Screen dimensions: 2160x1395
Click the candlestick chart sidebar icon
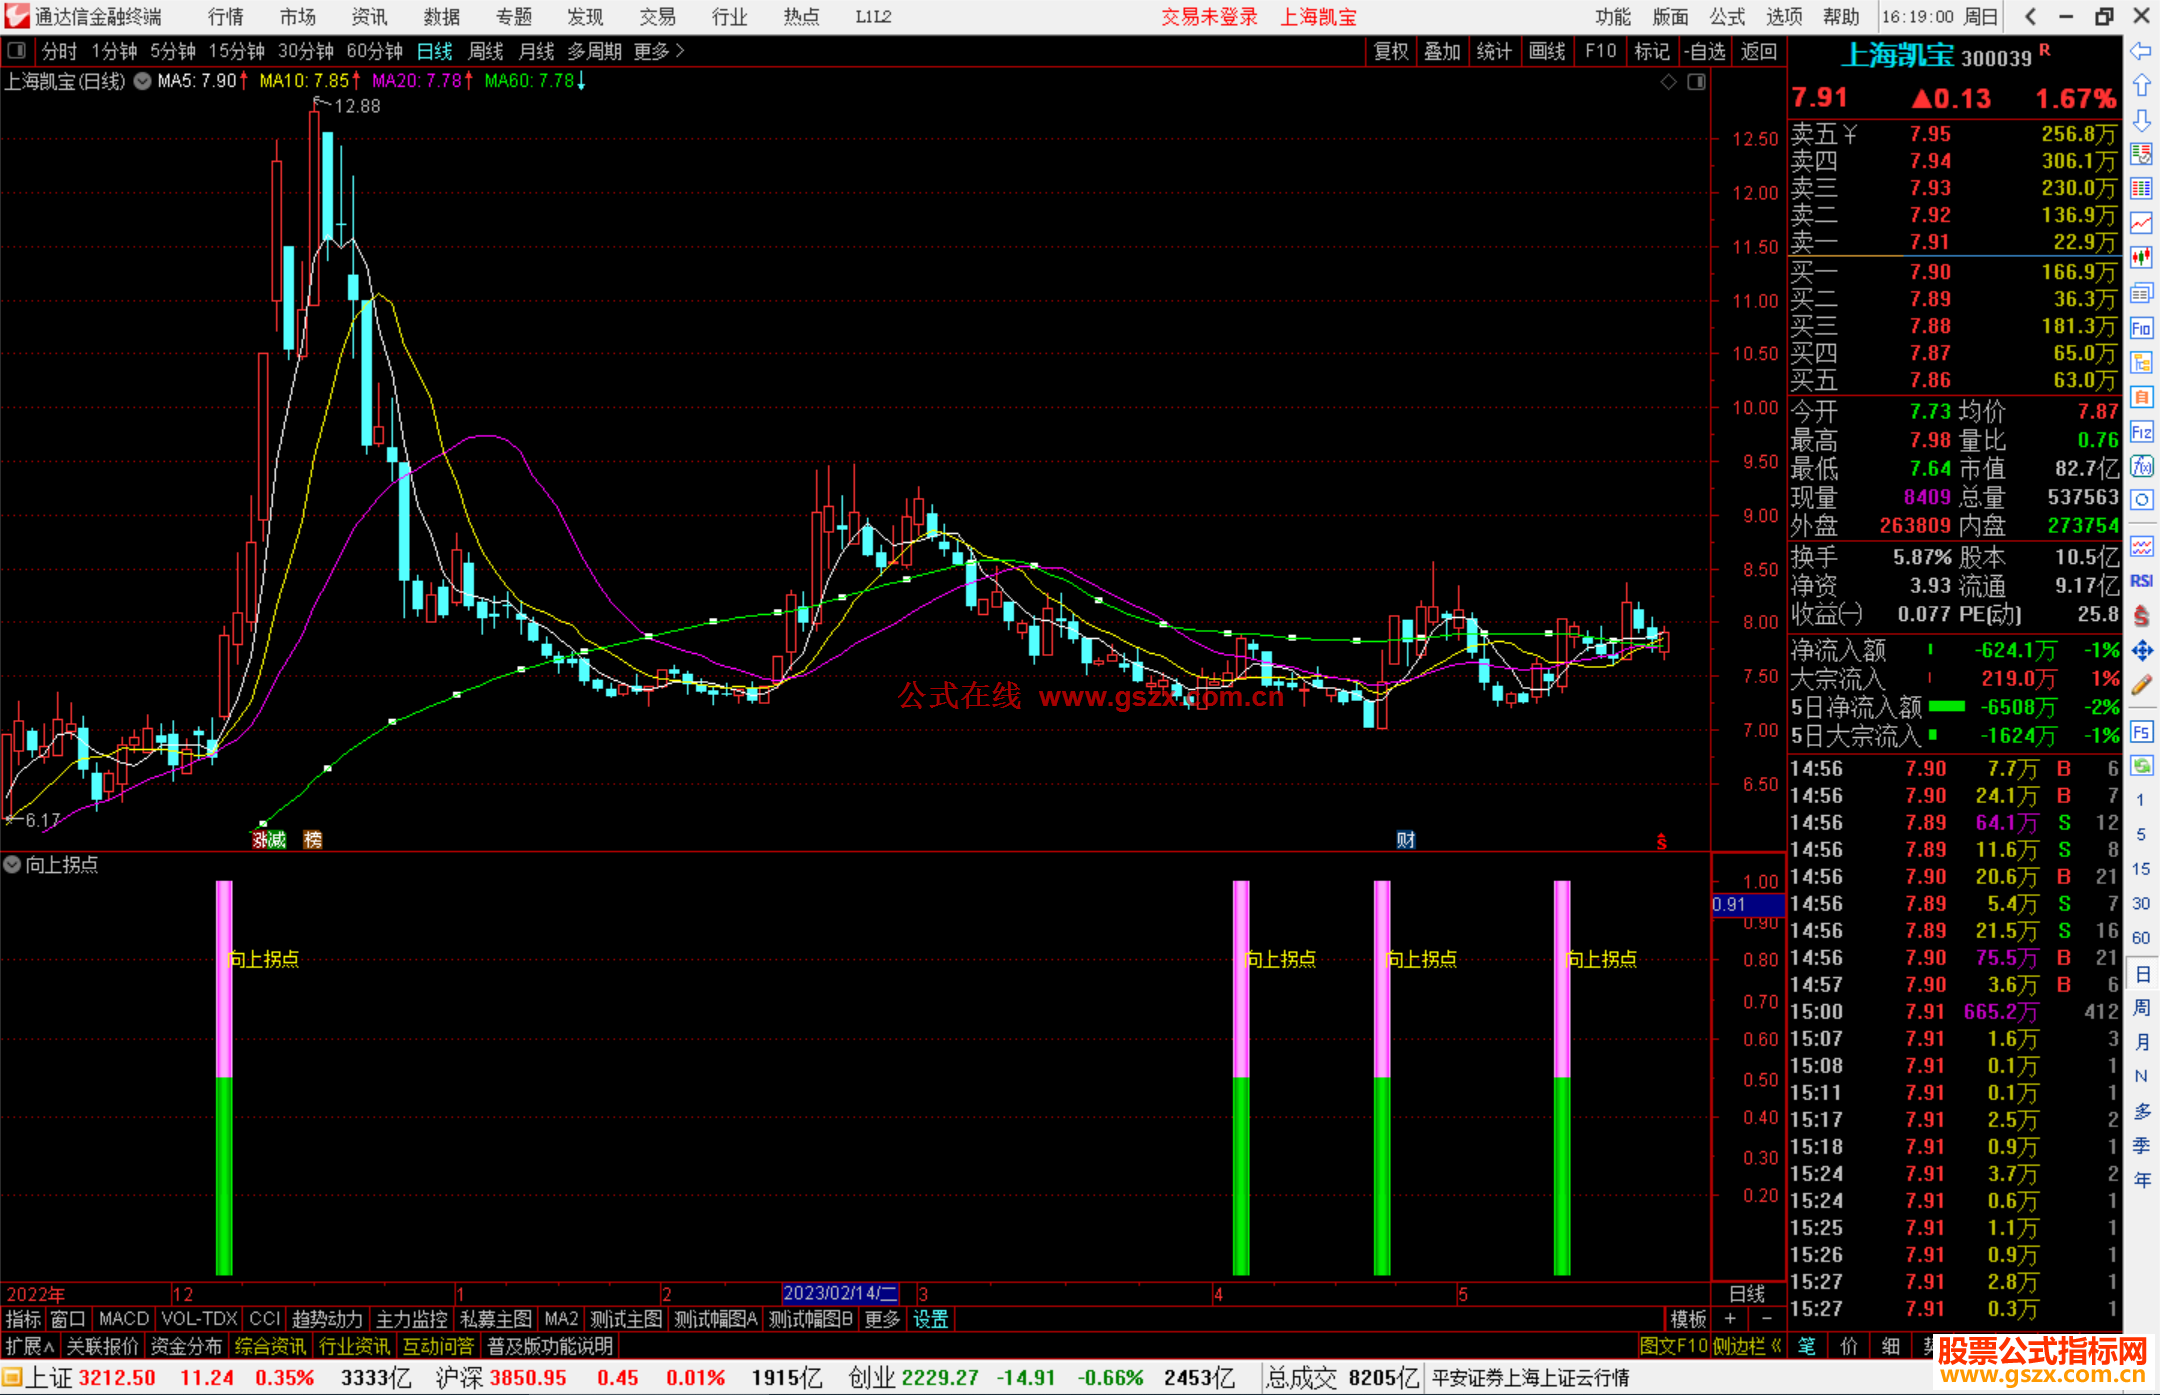pyautogui.click(x=2141, y=258)
